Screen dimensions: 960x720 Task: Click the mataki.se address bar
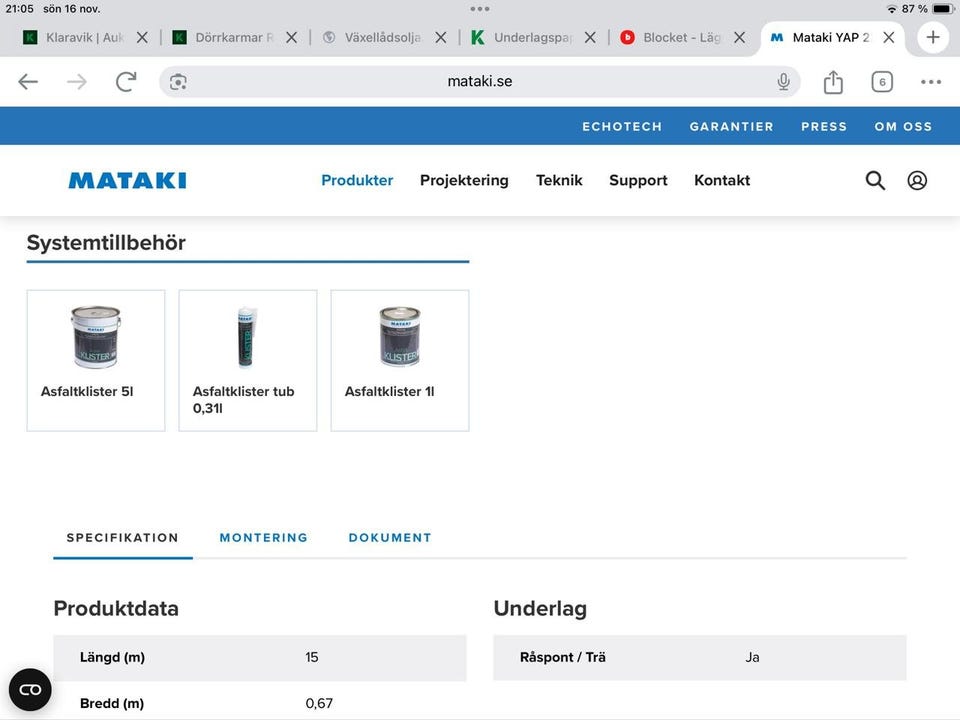tap(480, 81)
